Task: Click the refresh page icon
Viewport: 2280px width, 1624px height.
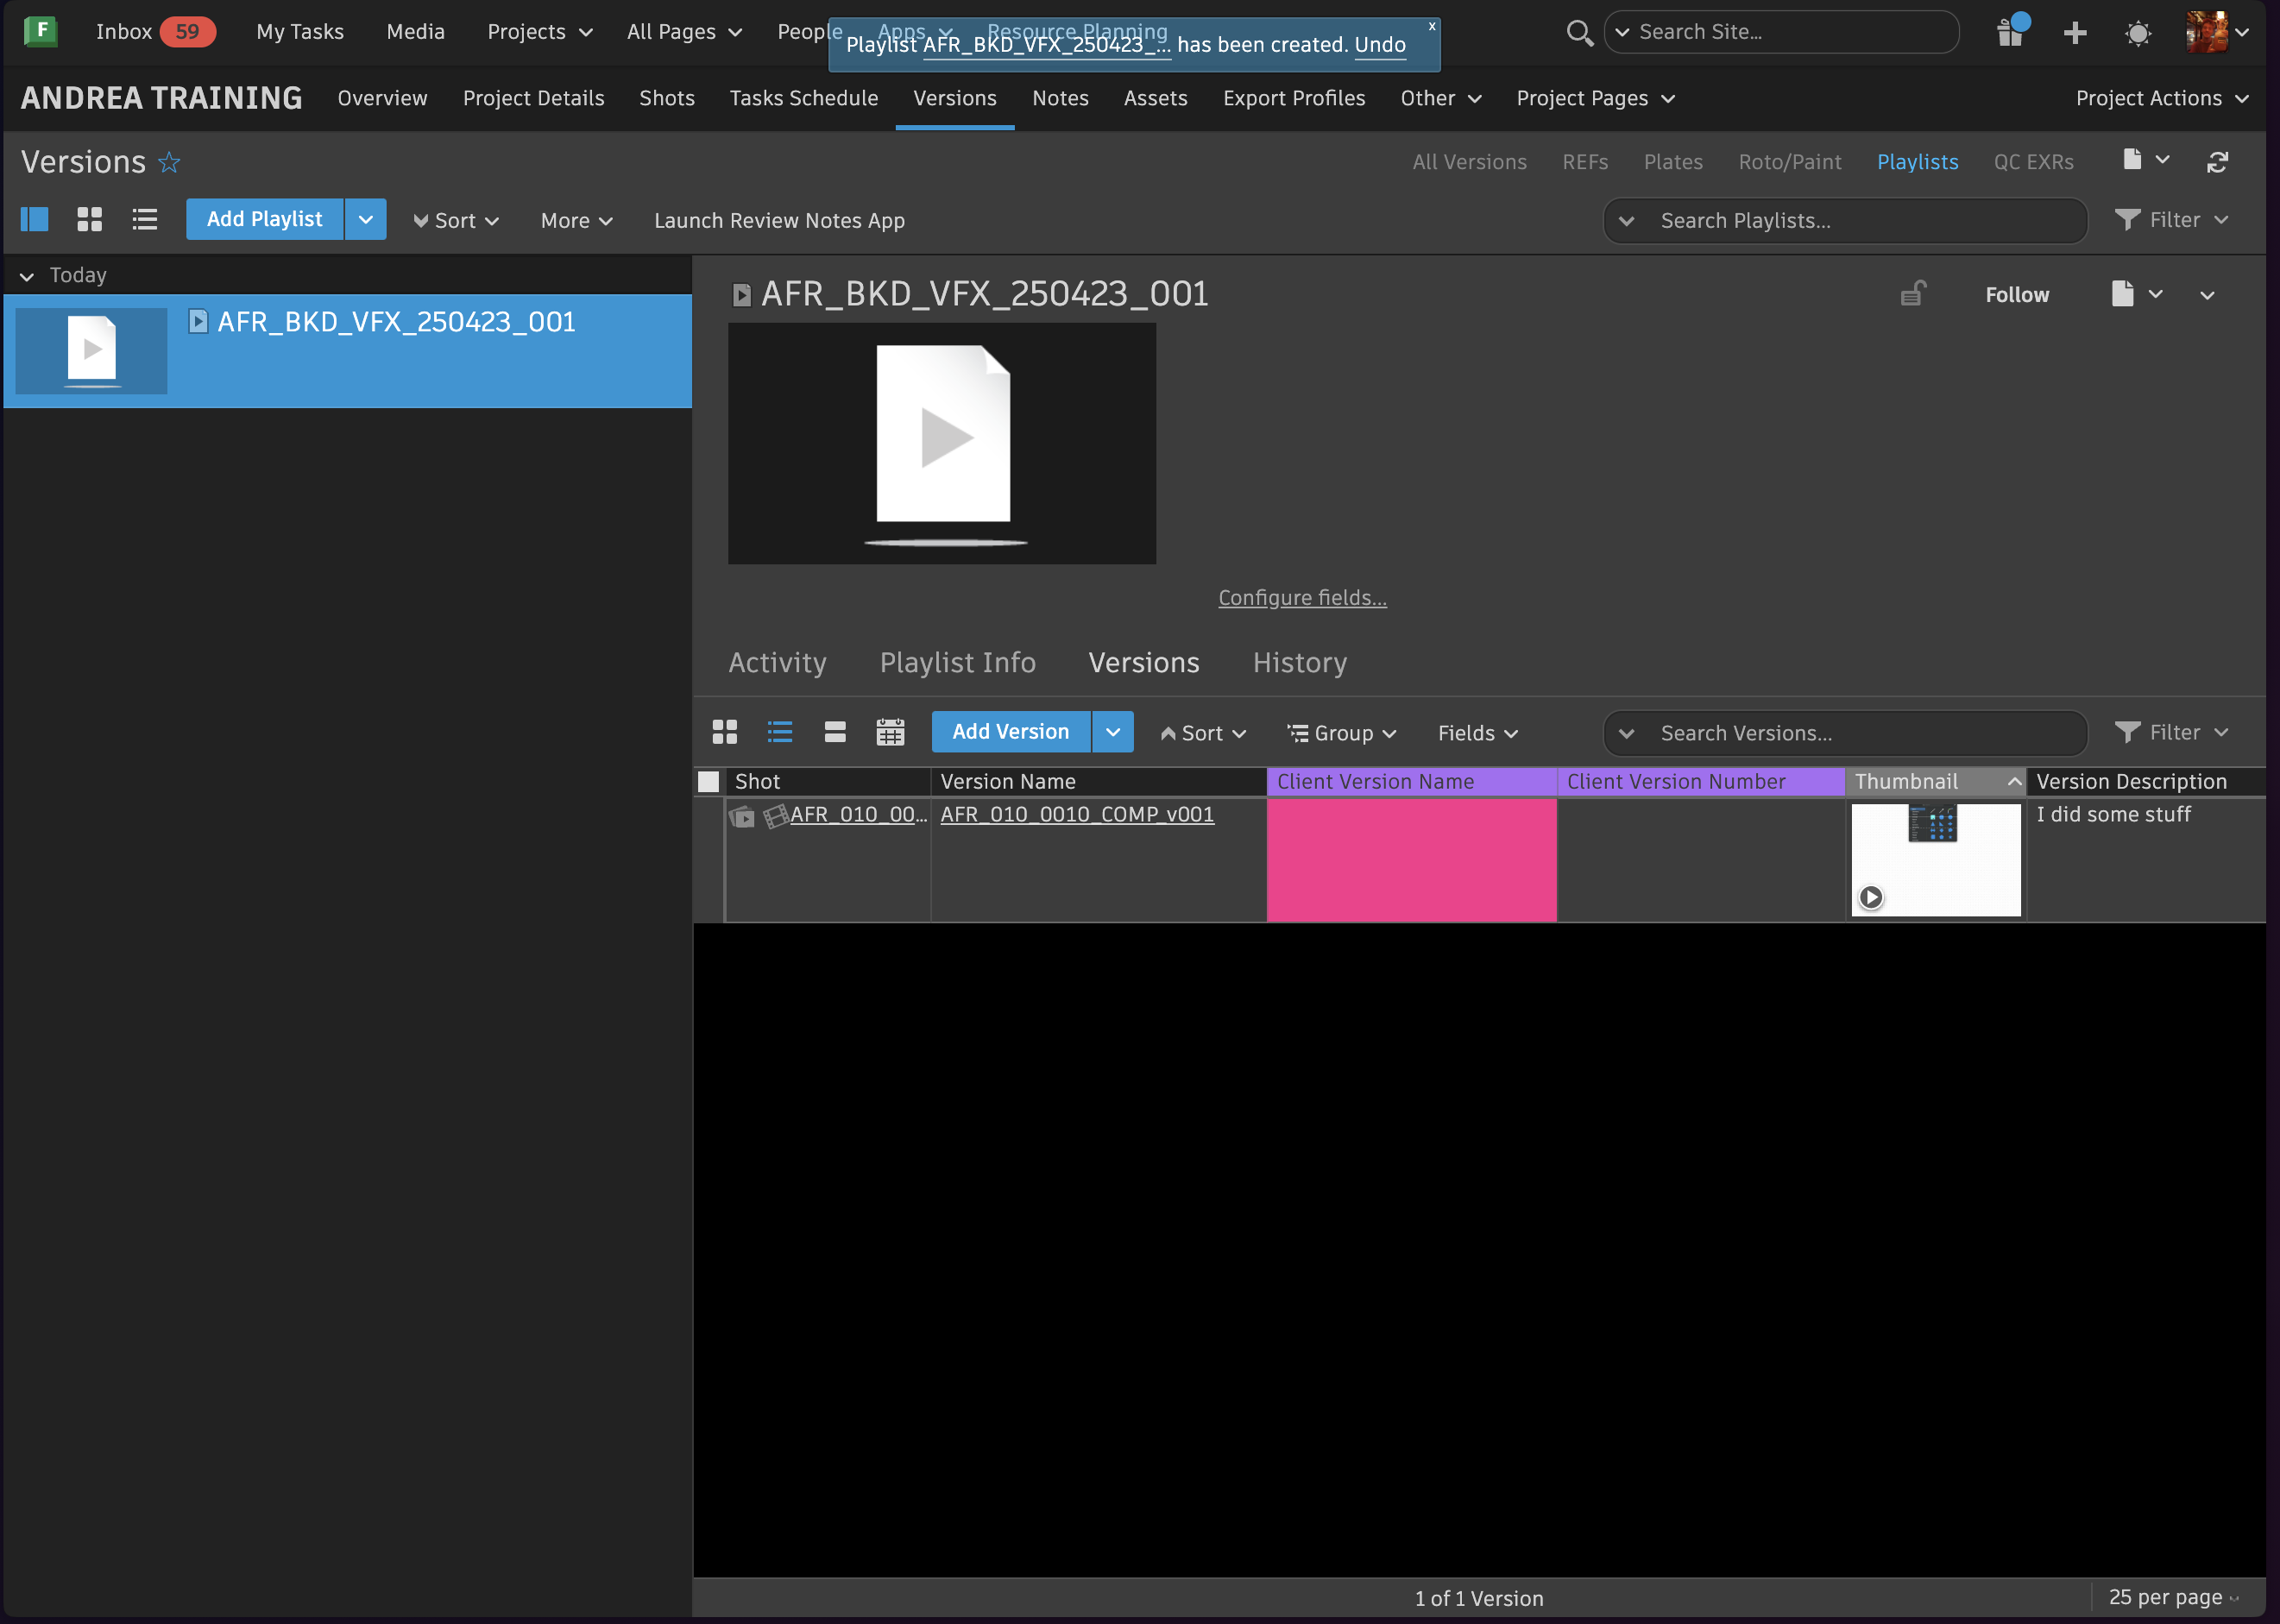Action: 2217,162
